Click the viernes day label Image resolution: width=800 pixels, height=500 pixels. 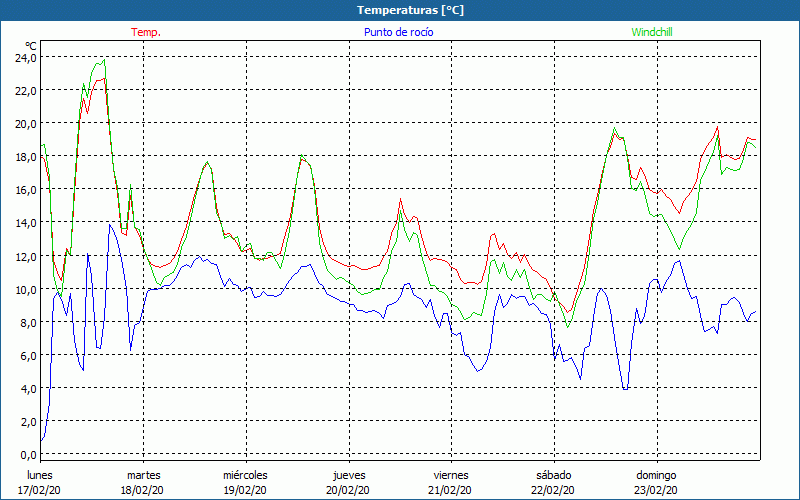coord(451,475)
